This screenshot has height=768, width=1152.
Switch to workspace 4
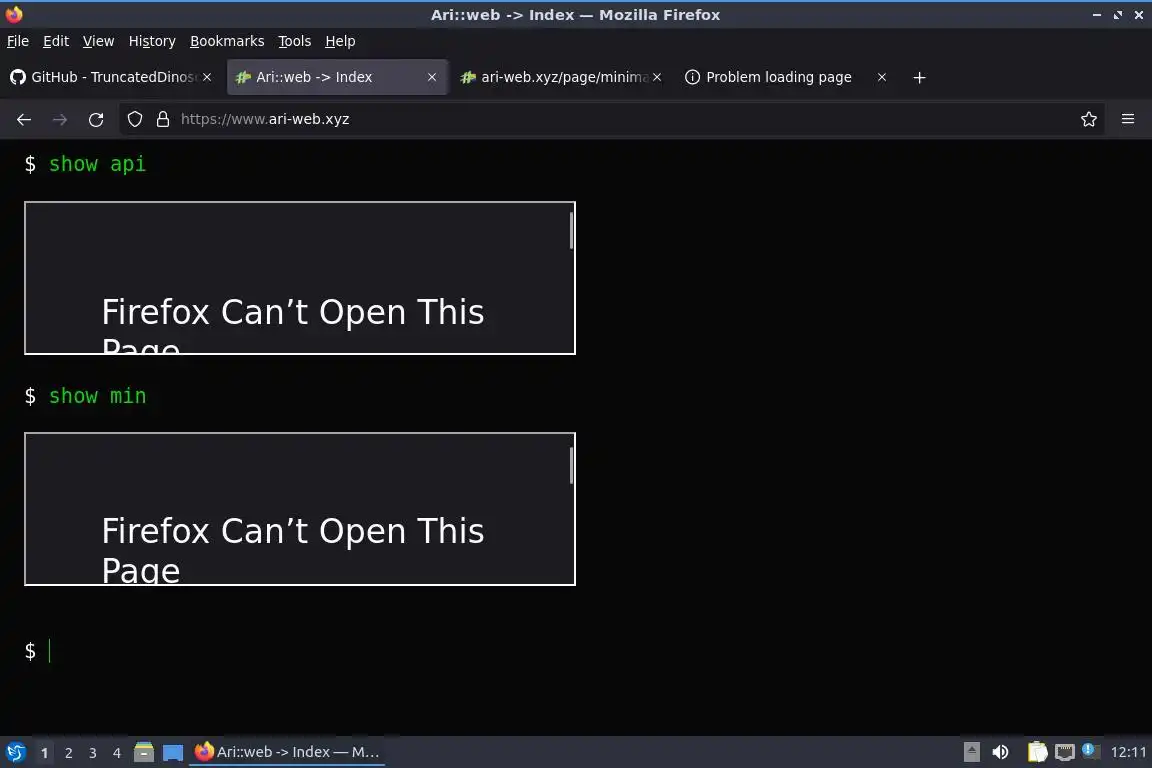point(117,753)
